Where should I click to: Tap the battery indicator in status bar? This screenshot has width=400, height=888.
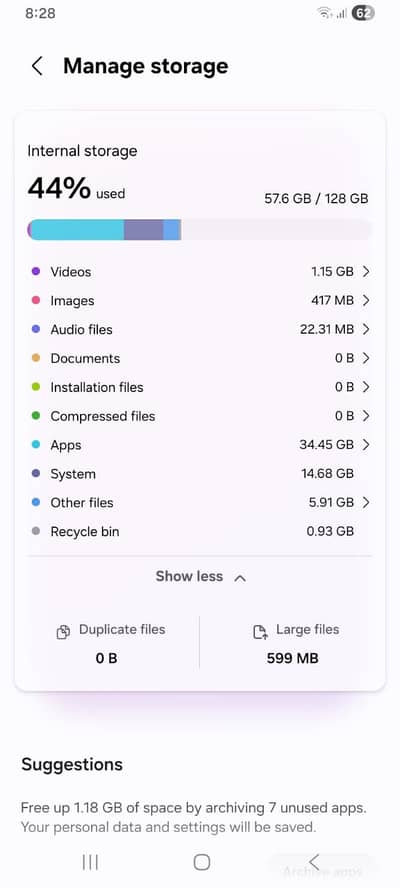pos(363,14)
